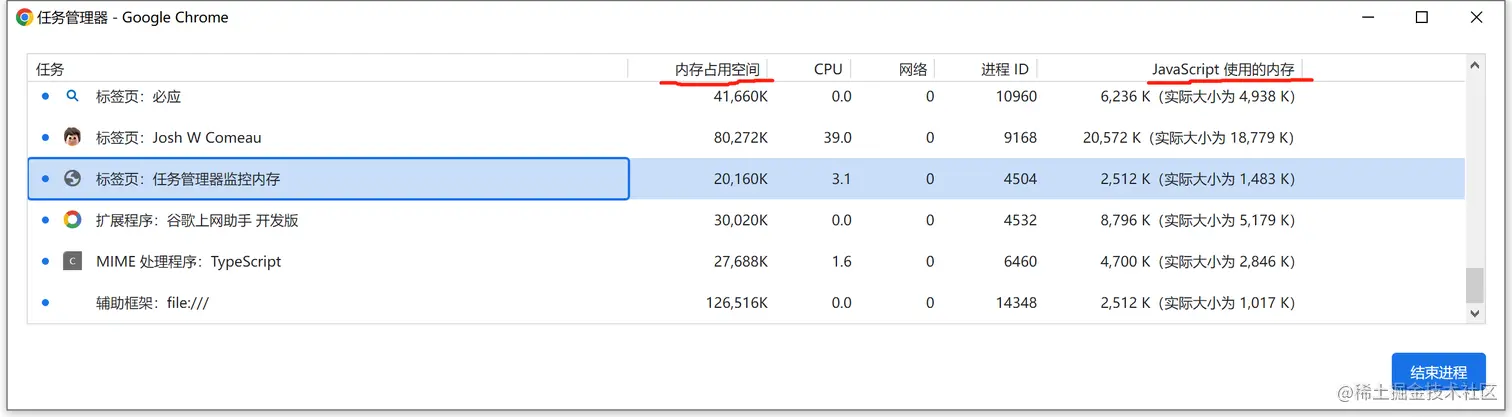The height and width of the screenshot is (417, 1512).
Task: Sort by 内存占用空间 column header
Action: pos(717,69)
